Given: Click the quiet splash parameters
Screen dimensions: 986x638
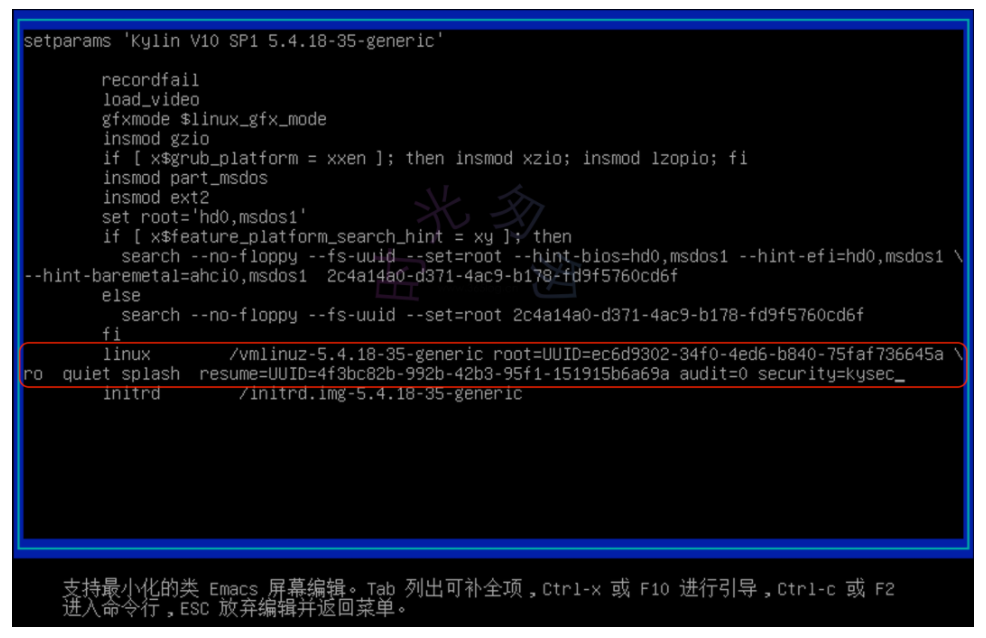Looking at the screenshot, I should 121,374.
